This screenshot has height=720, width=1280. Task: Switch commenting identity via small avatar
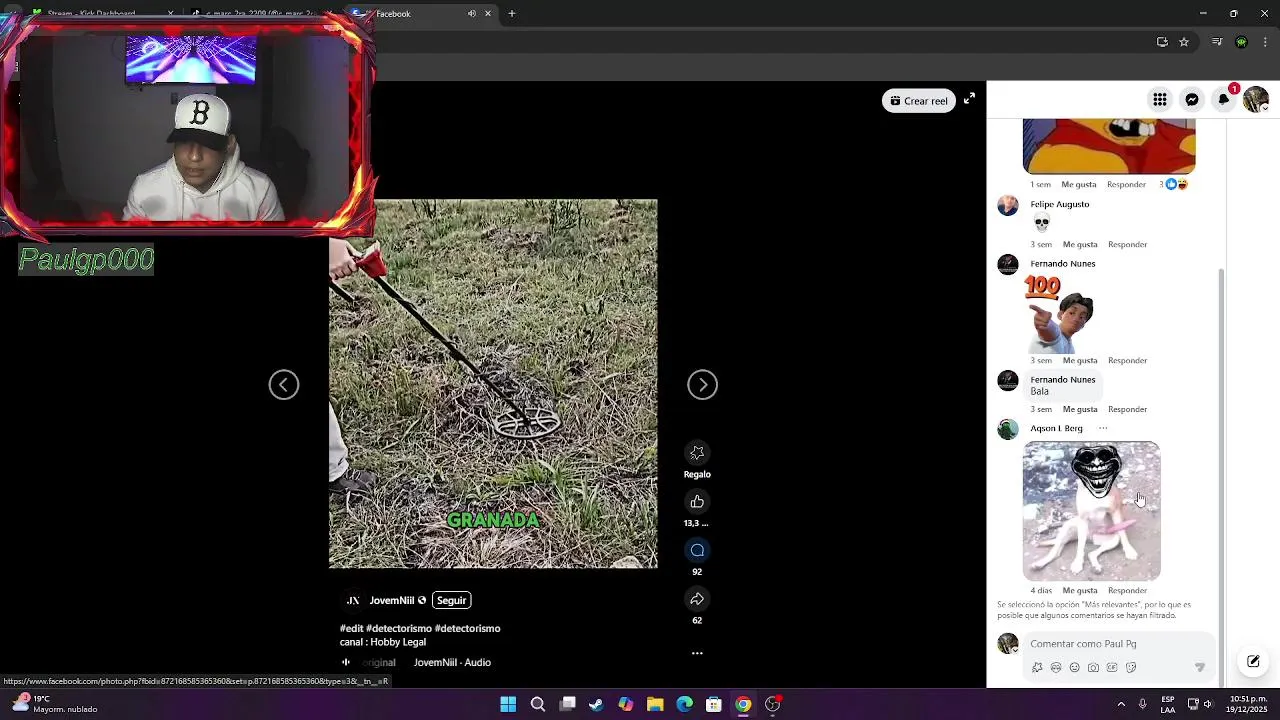click(x=1008, y=644)
